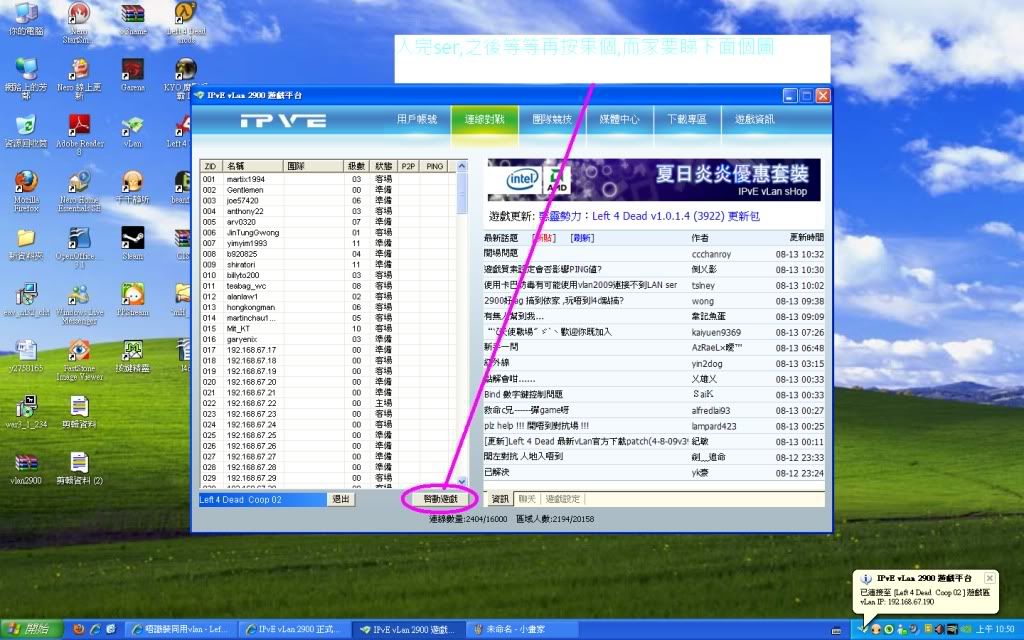The width and height of the screenshot is (1024, 640).
Task: Switch to the 聊天 chat tab
Action: click(x=527, y=499)
